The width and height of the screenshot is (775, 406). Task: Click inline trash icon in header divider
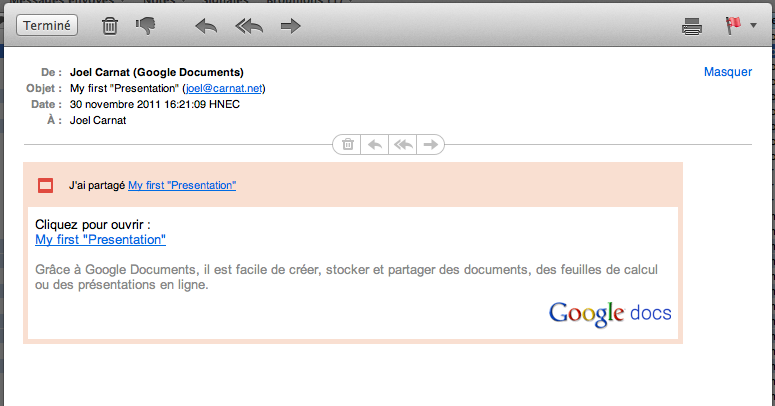(x=347, y=144)
